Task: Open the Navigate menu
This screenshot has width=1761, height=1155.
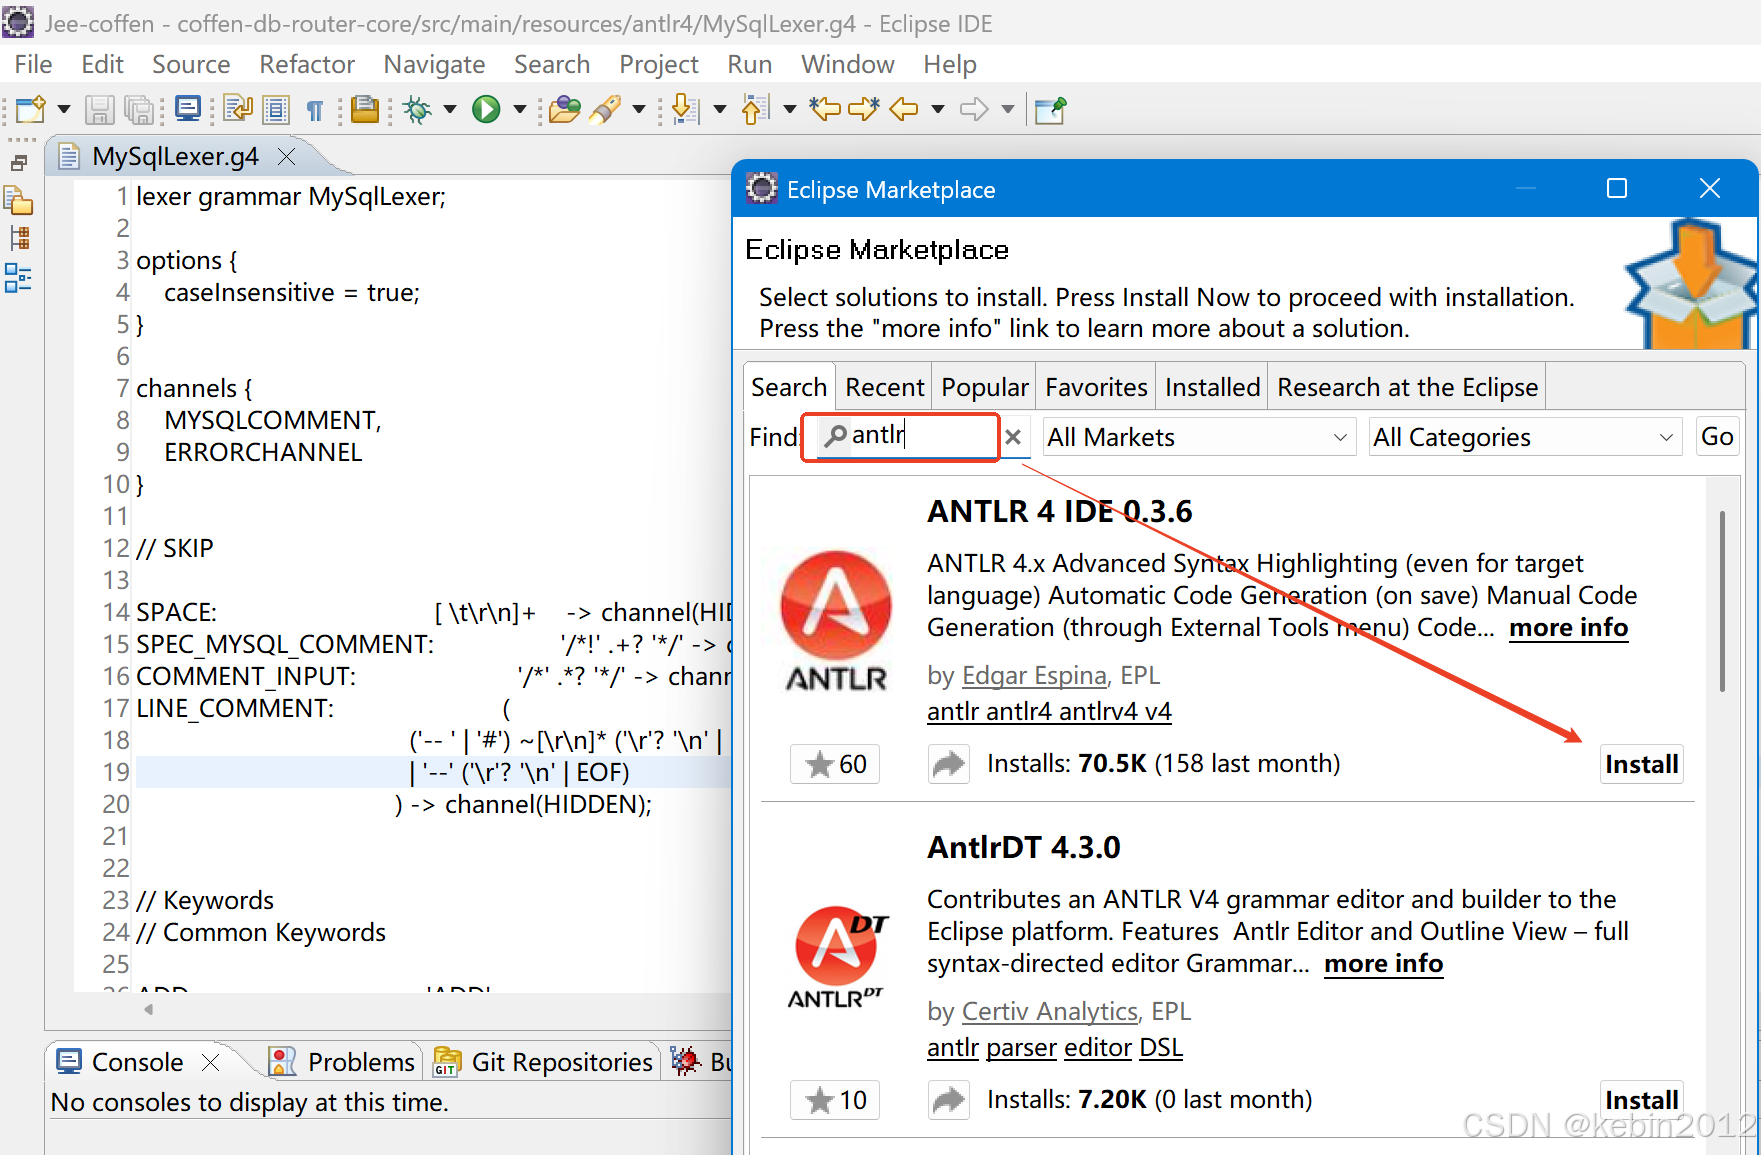Action: click(434, 64)
